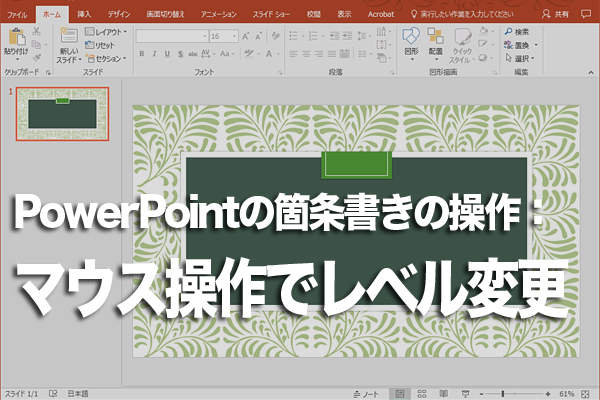Click the 貼り付け paste icon

click(16, 37)
